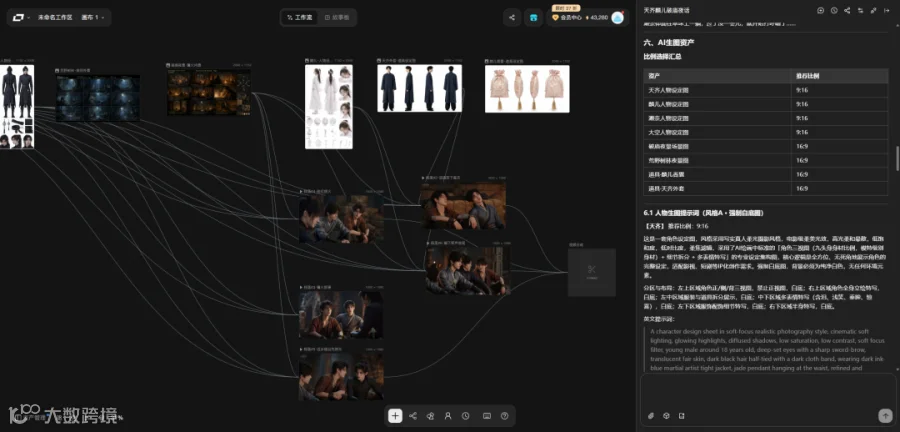Share the conversation from the chat panel header
The width and height of the screenshot is (900, 432).
point(847,10)
